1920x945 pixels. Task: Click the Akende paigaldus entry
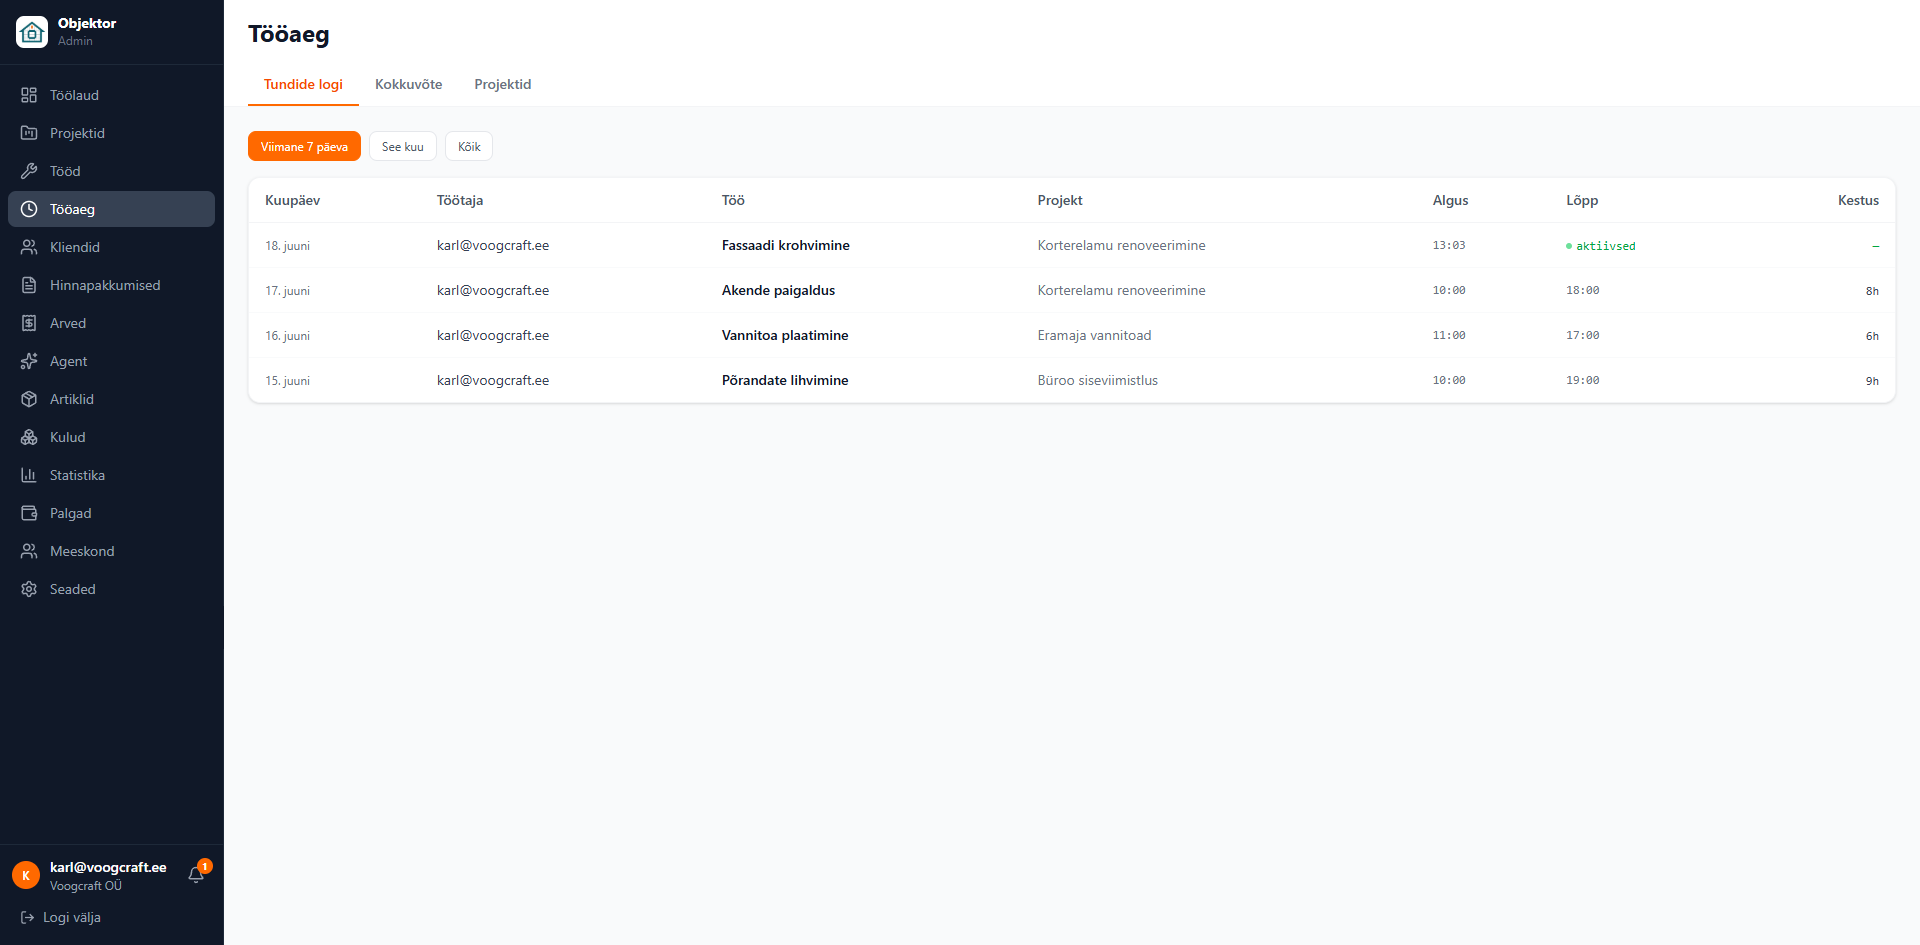click(x=778, y=290)
